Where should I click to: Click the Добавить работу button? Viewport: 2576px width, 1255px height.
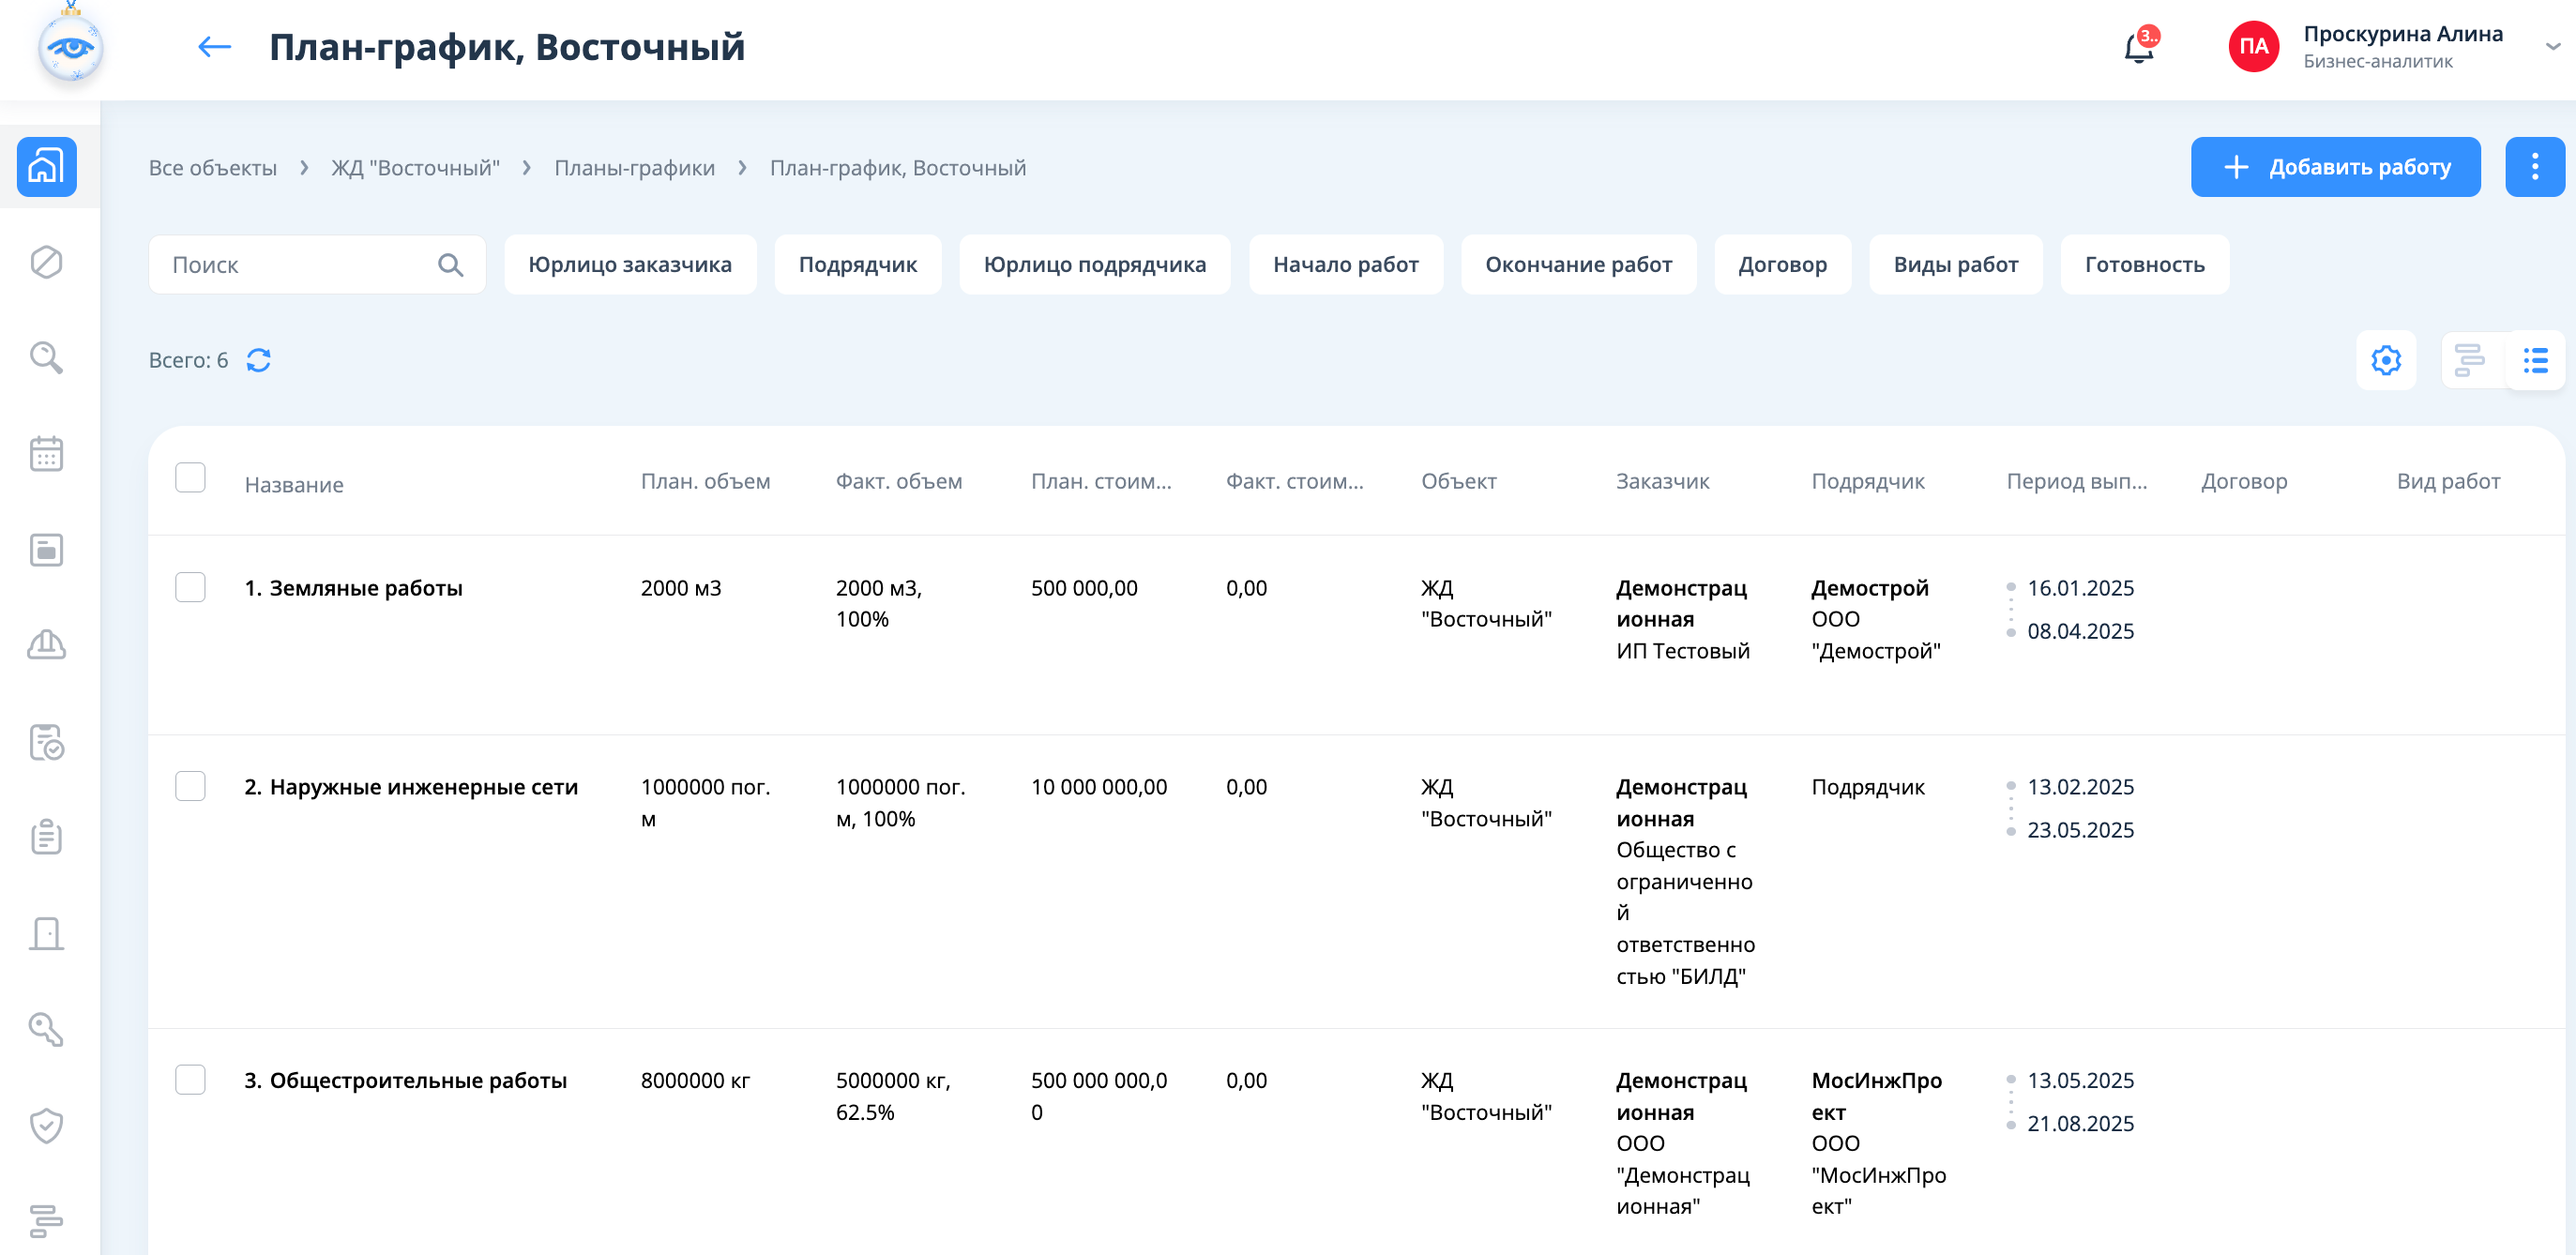click(2335, 167)
